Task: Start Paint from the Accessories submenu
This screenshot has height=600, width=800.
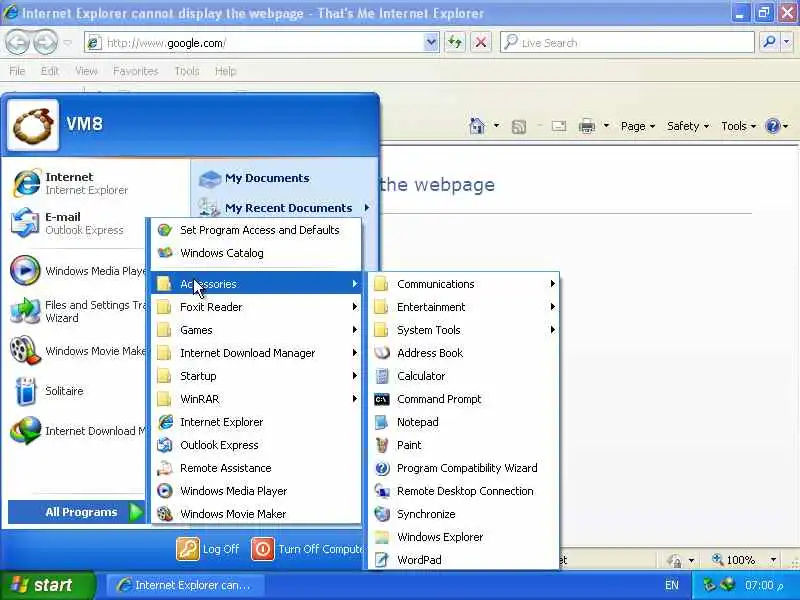Action: coord(463,445)
